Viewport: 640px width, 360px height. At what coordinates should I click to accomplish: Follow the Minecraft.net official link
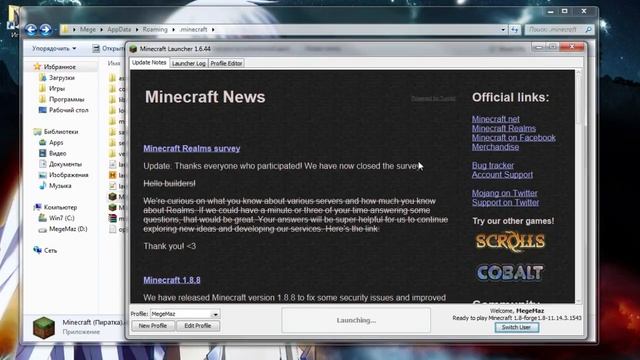(x=496, y=119)
